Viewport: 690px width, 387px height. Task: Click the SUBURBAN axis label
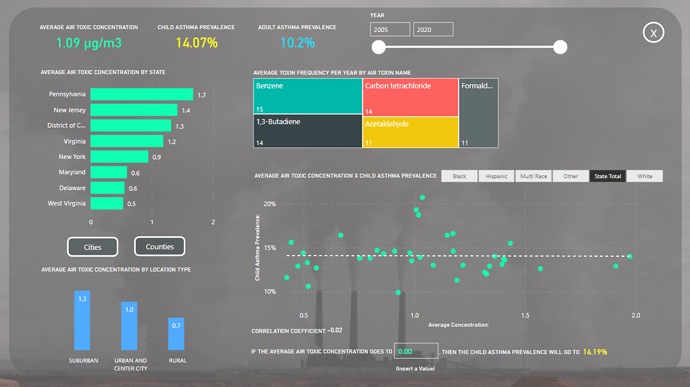[83, 361]
